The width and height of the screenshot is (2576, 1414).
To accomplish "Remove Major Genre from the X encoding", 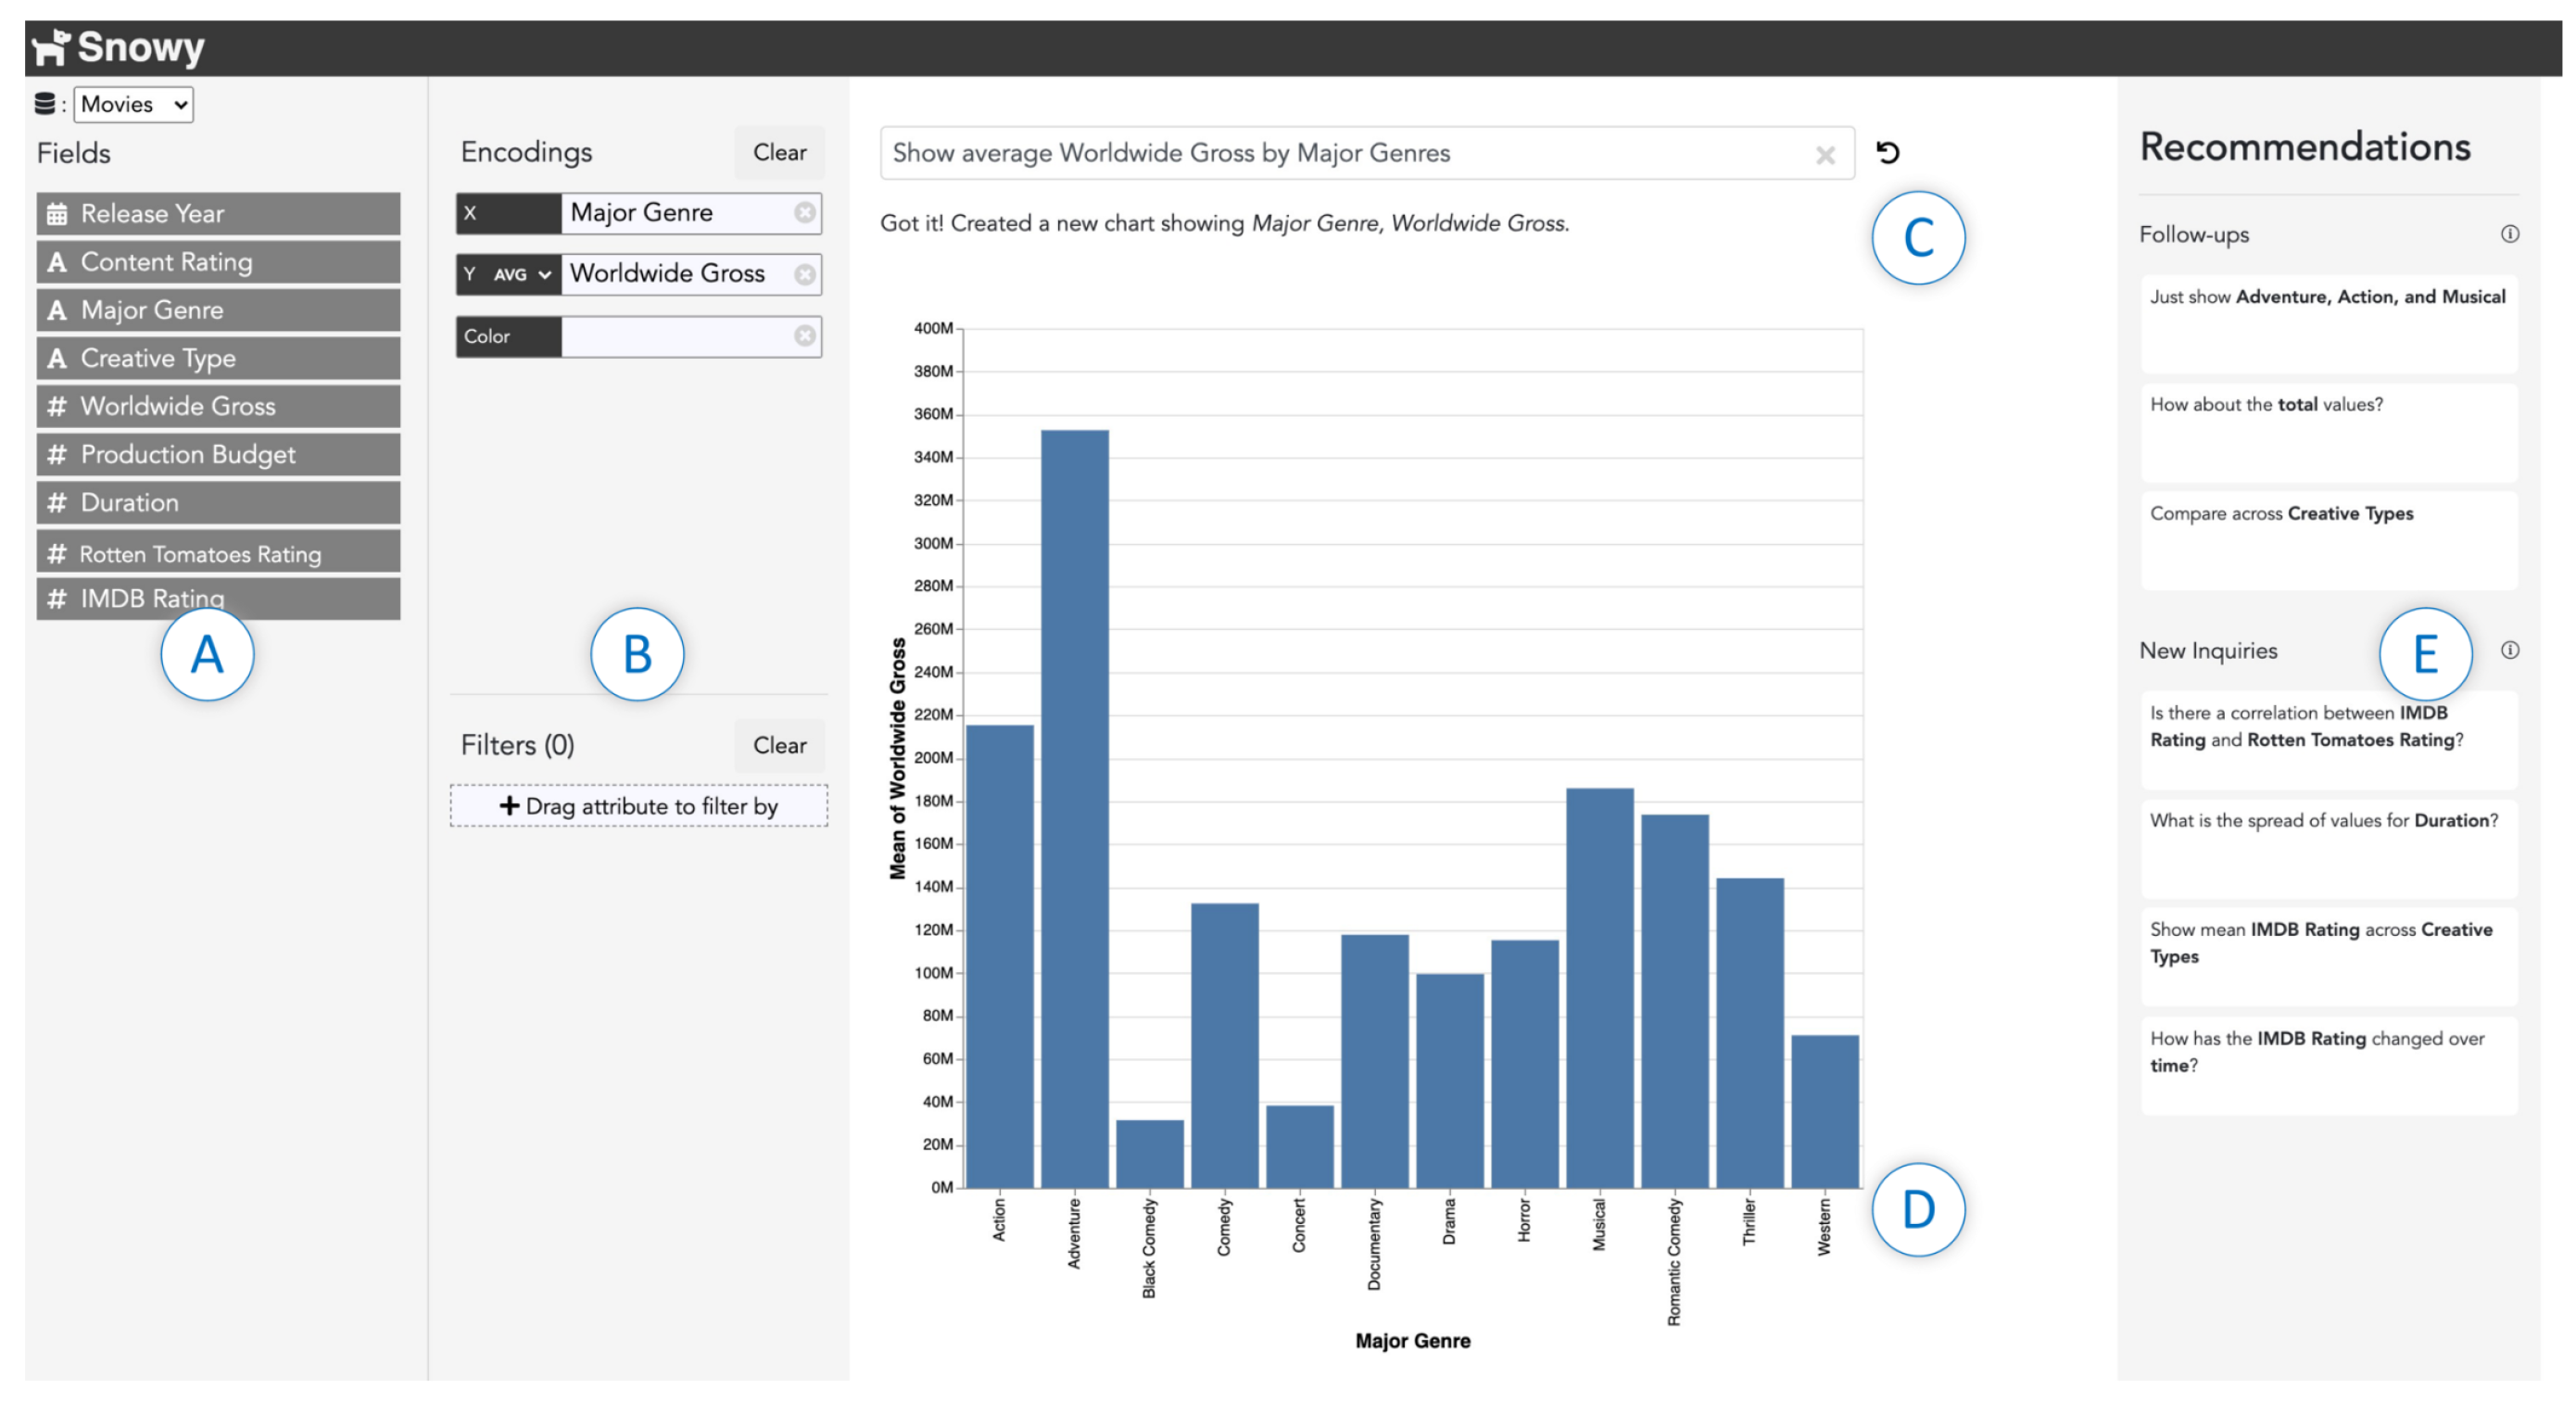I will click(804, 213).
